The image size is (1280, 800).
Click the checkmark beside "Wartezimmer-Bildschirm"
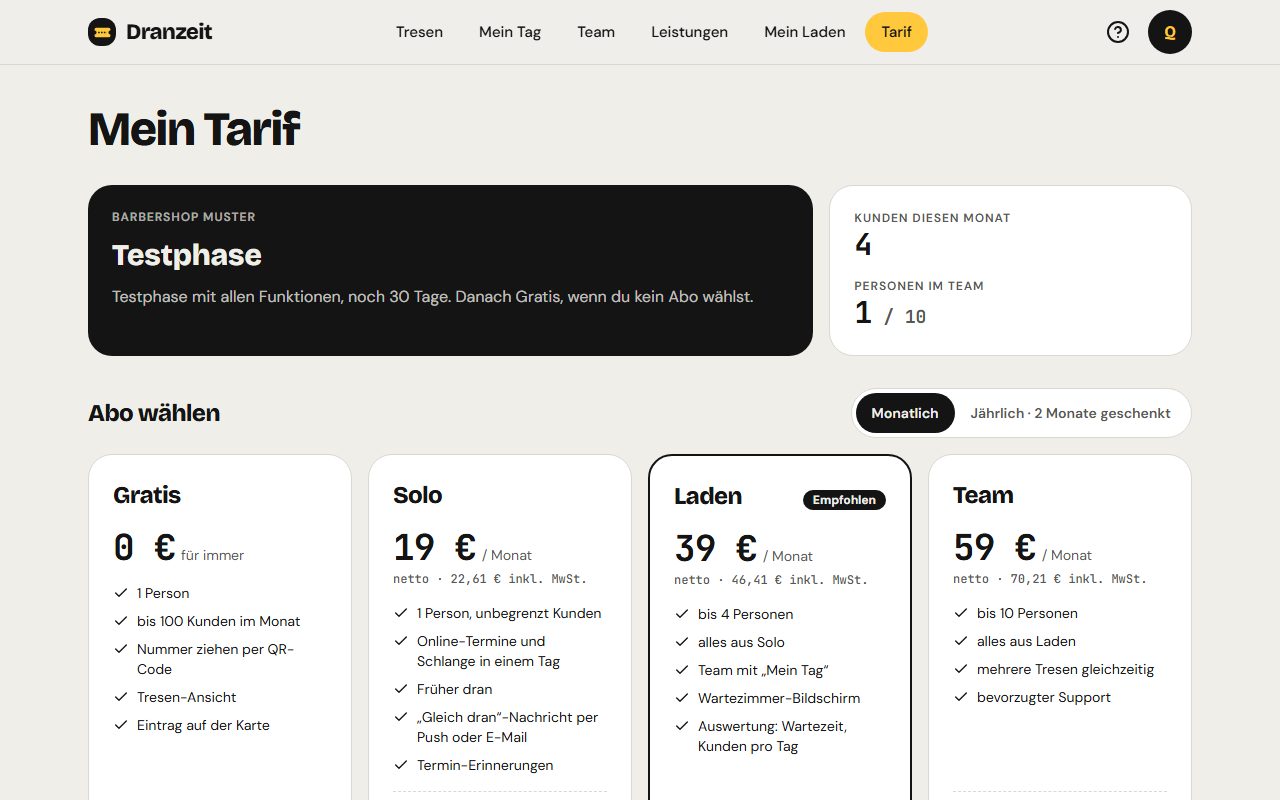coord(682,698)
